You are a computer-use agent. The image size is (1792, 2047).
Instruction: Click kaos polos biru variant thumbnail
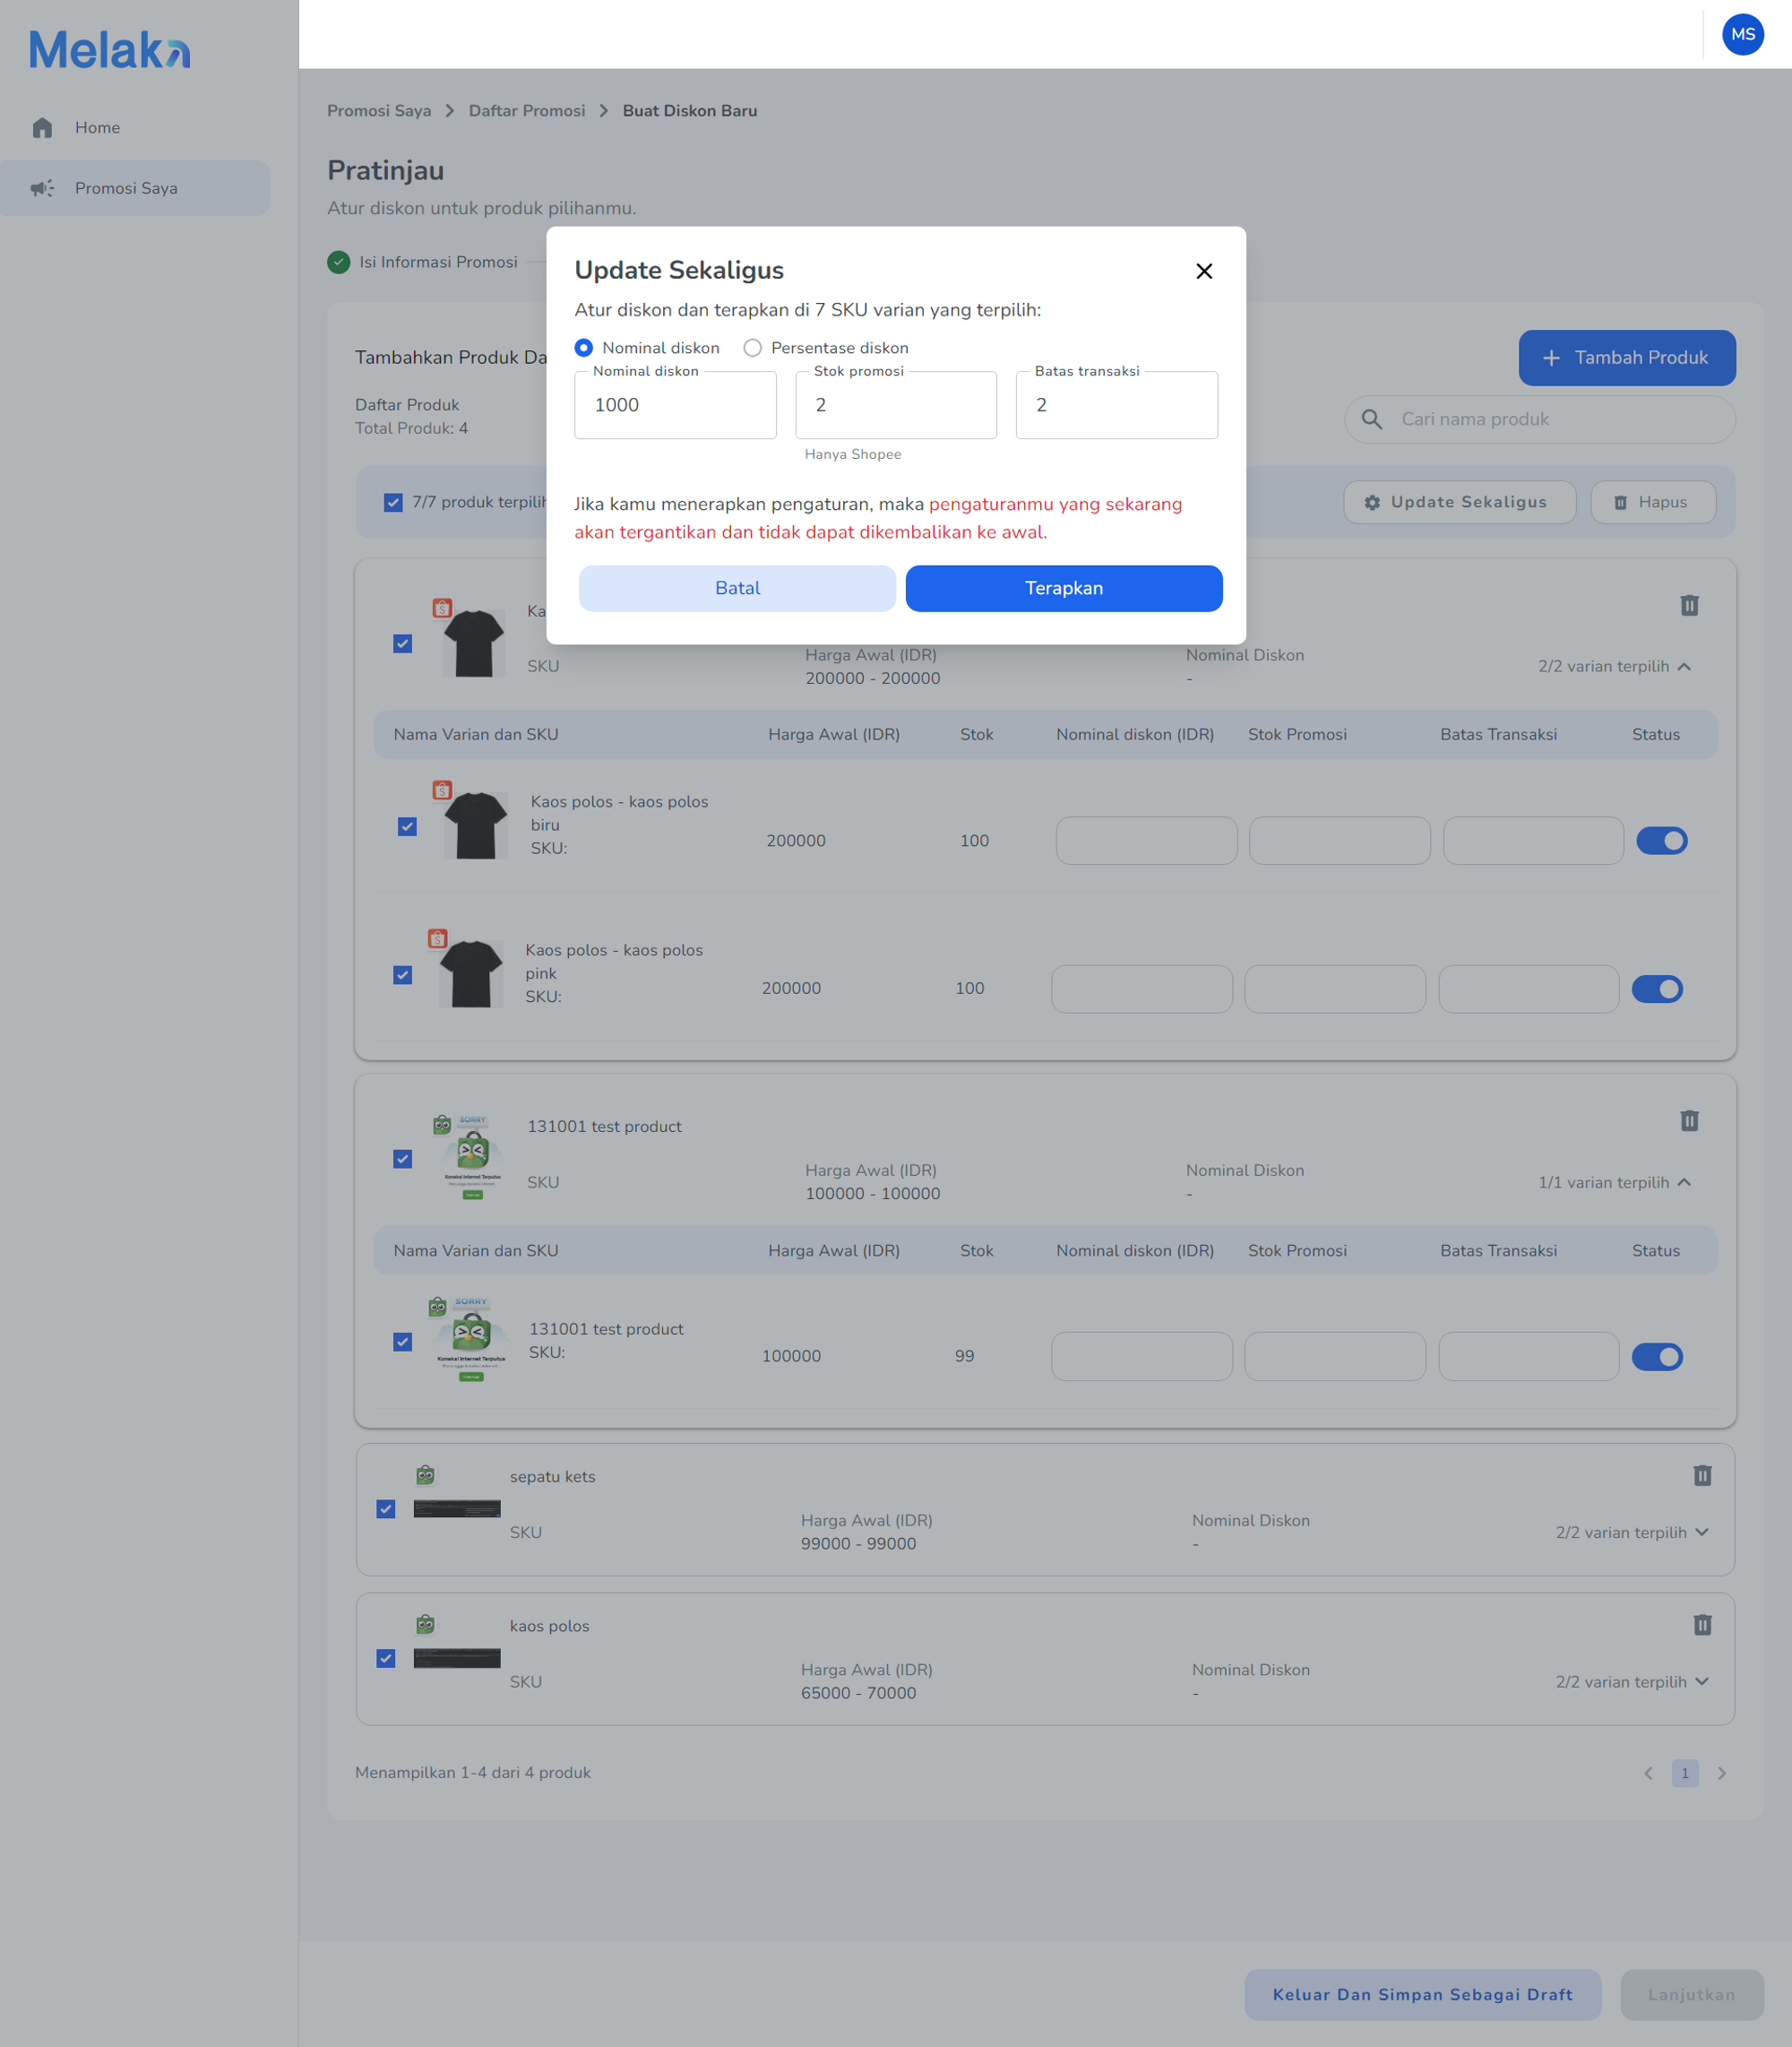475,826
